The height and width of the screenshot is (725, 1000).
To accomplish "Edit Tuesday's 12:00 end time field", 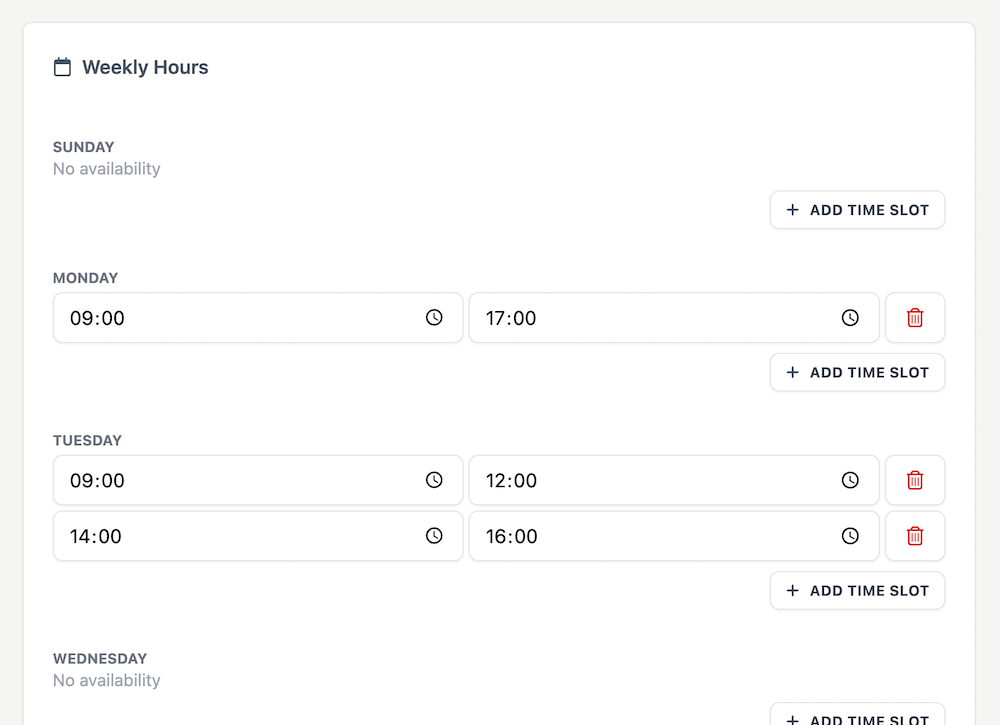I will coord(674,480).
